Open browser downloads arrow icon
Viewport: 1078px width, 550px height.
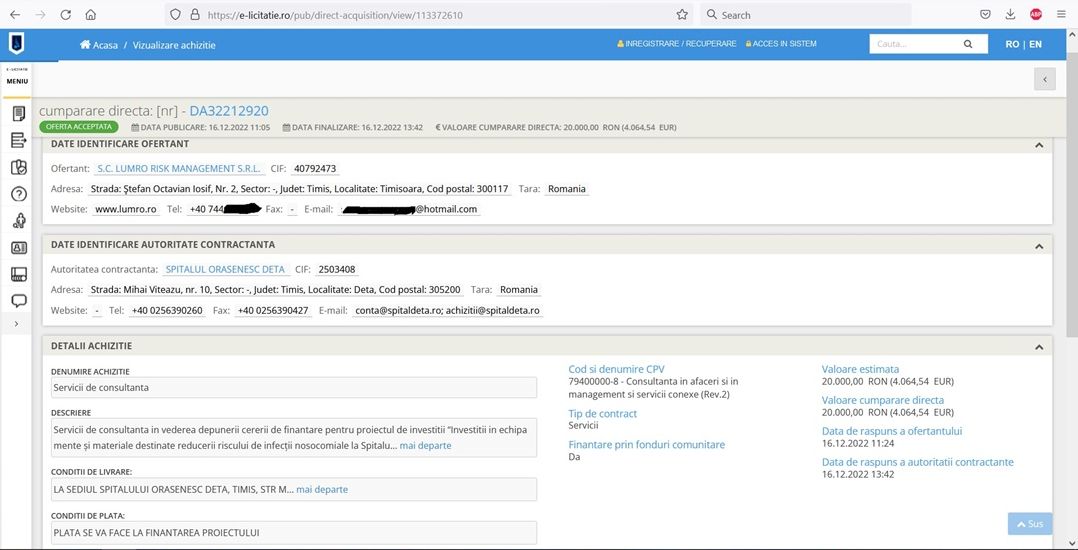[1010, 14]
